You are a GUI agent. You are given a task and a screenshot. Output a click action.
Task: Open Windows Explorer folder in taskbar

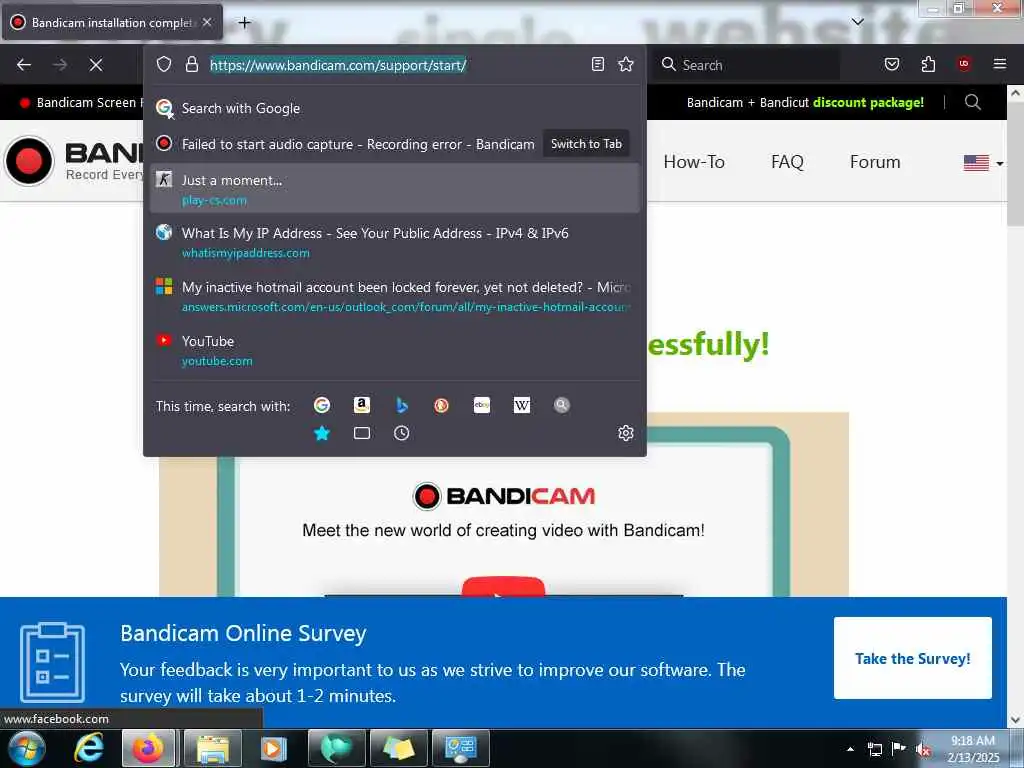coord(212,748)
